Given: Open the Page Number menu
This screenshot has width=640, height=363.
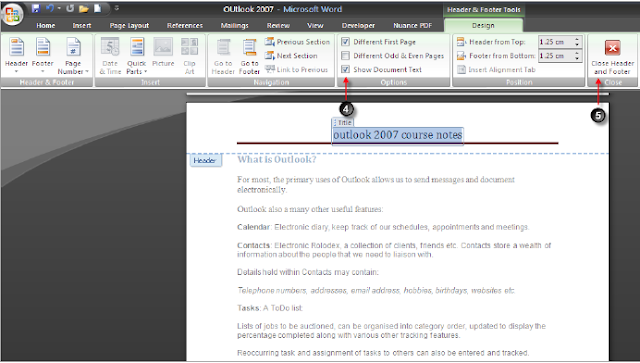Looking at the screenshot, I should pos(73,56).
